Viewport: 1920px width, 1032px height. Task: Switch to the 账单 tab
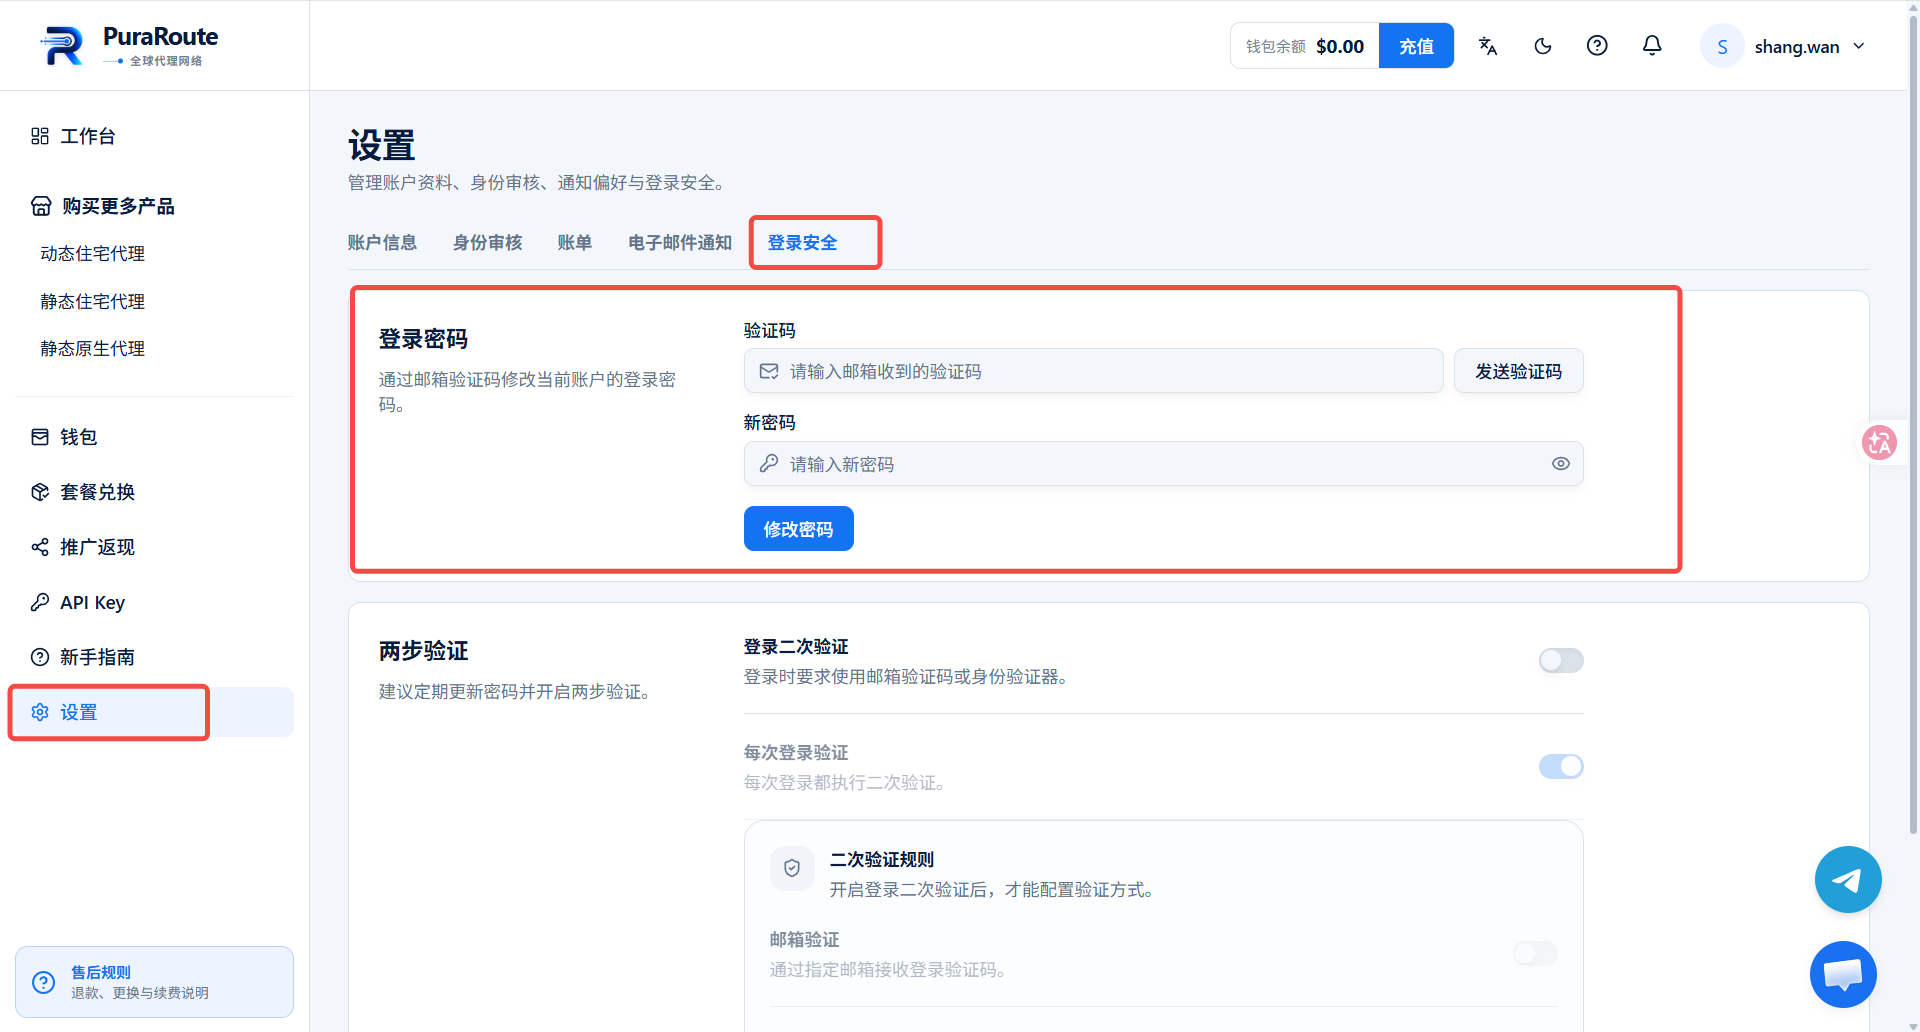(575, 243)
